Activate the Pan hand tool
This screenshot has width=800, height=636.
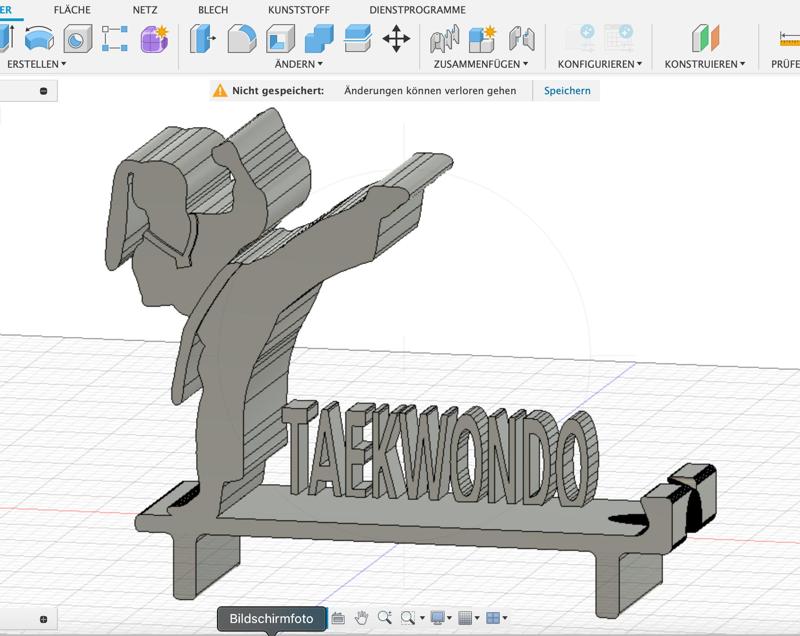click(361, 618)
